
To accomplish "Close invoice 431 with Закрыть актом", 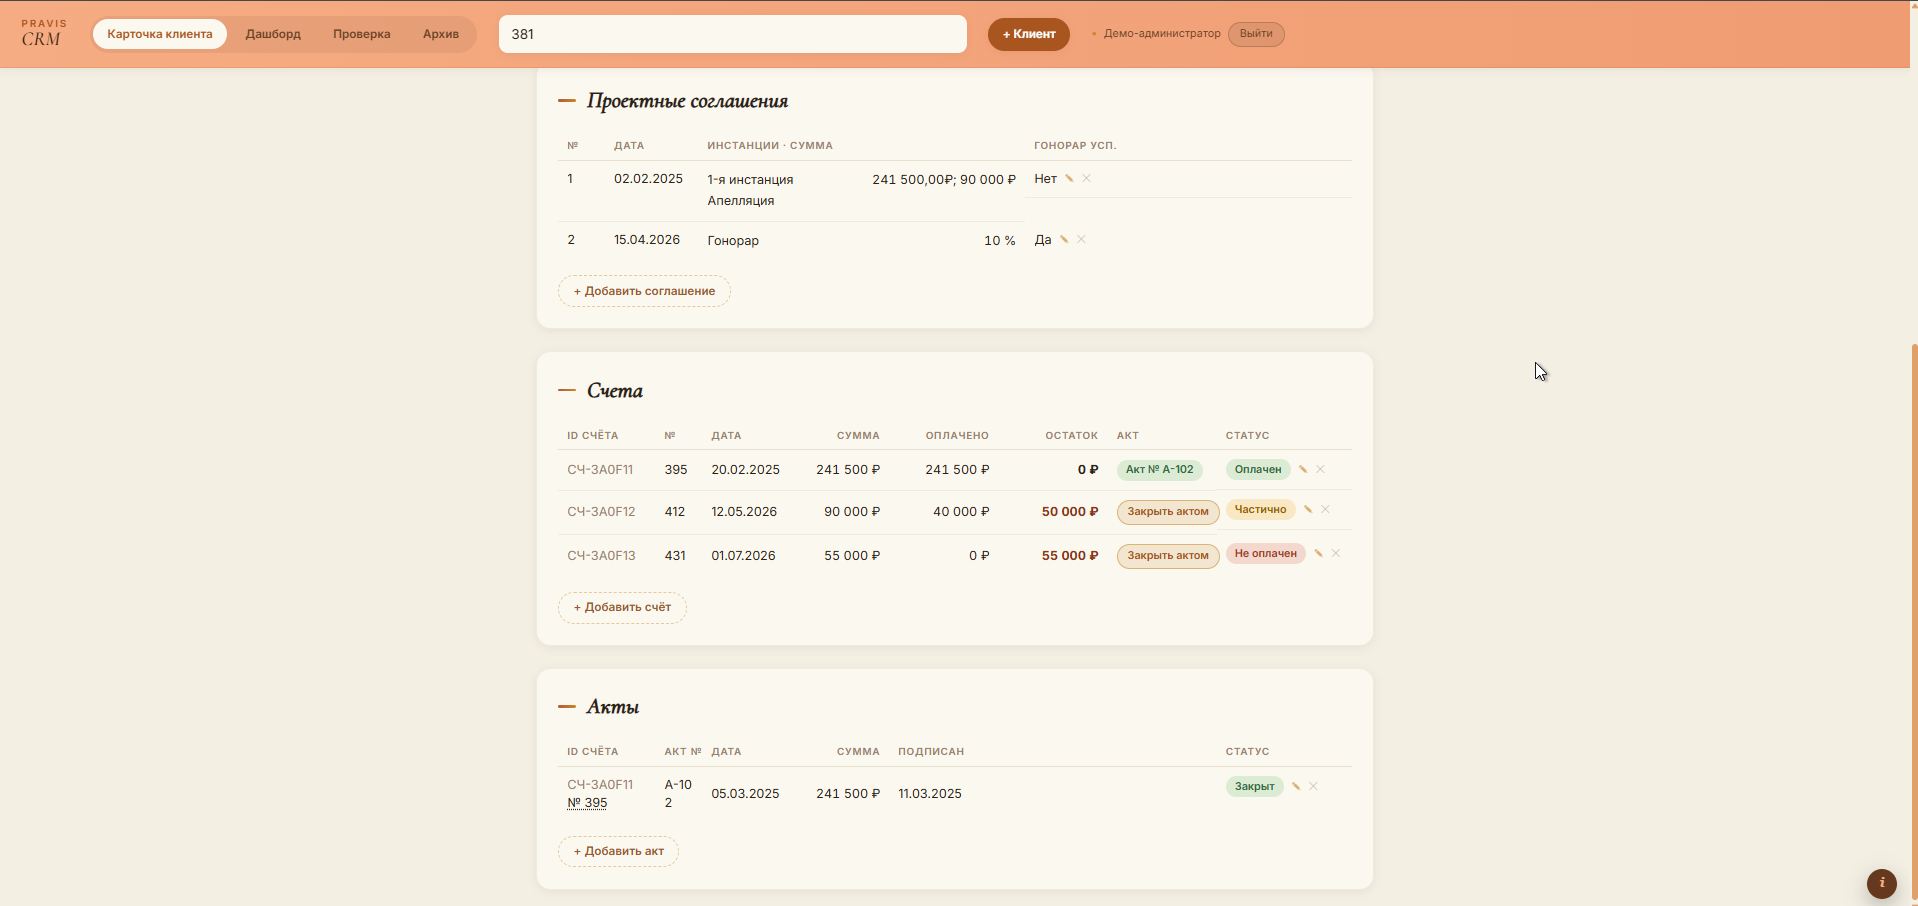I will 1168,556.
